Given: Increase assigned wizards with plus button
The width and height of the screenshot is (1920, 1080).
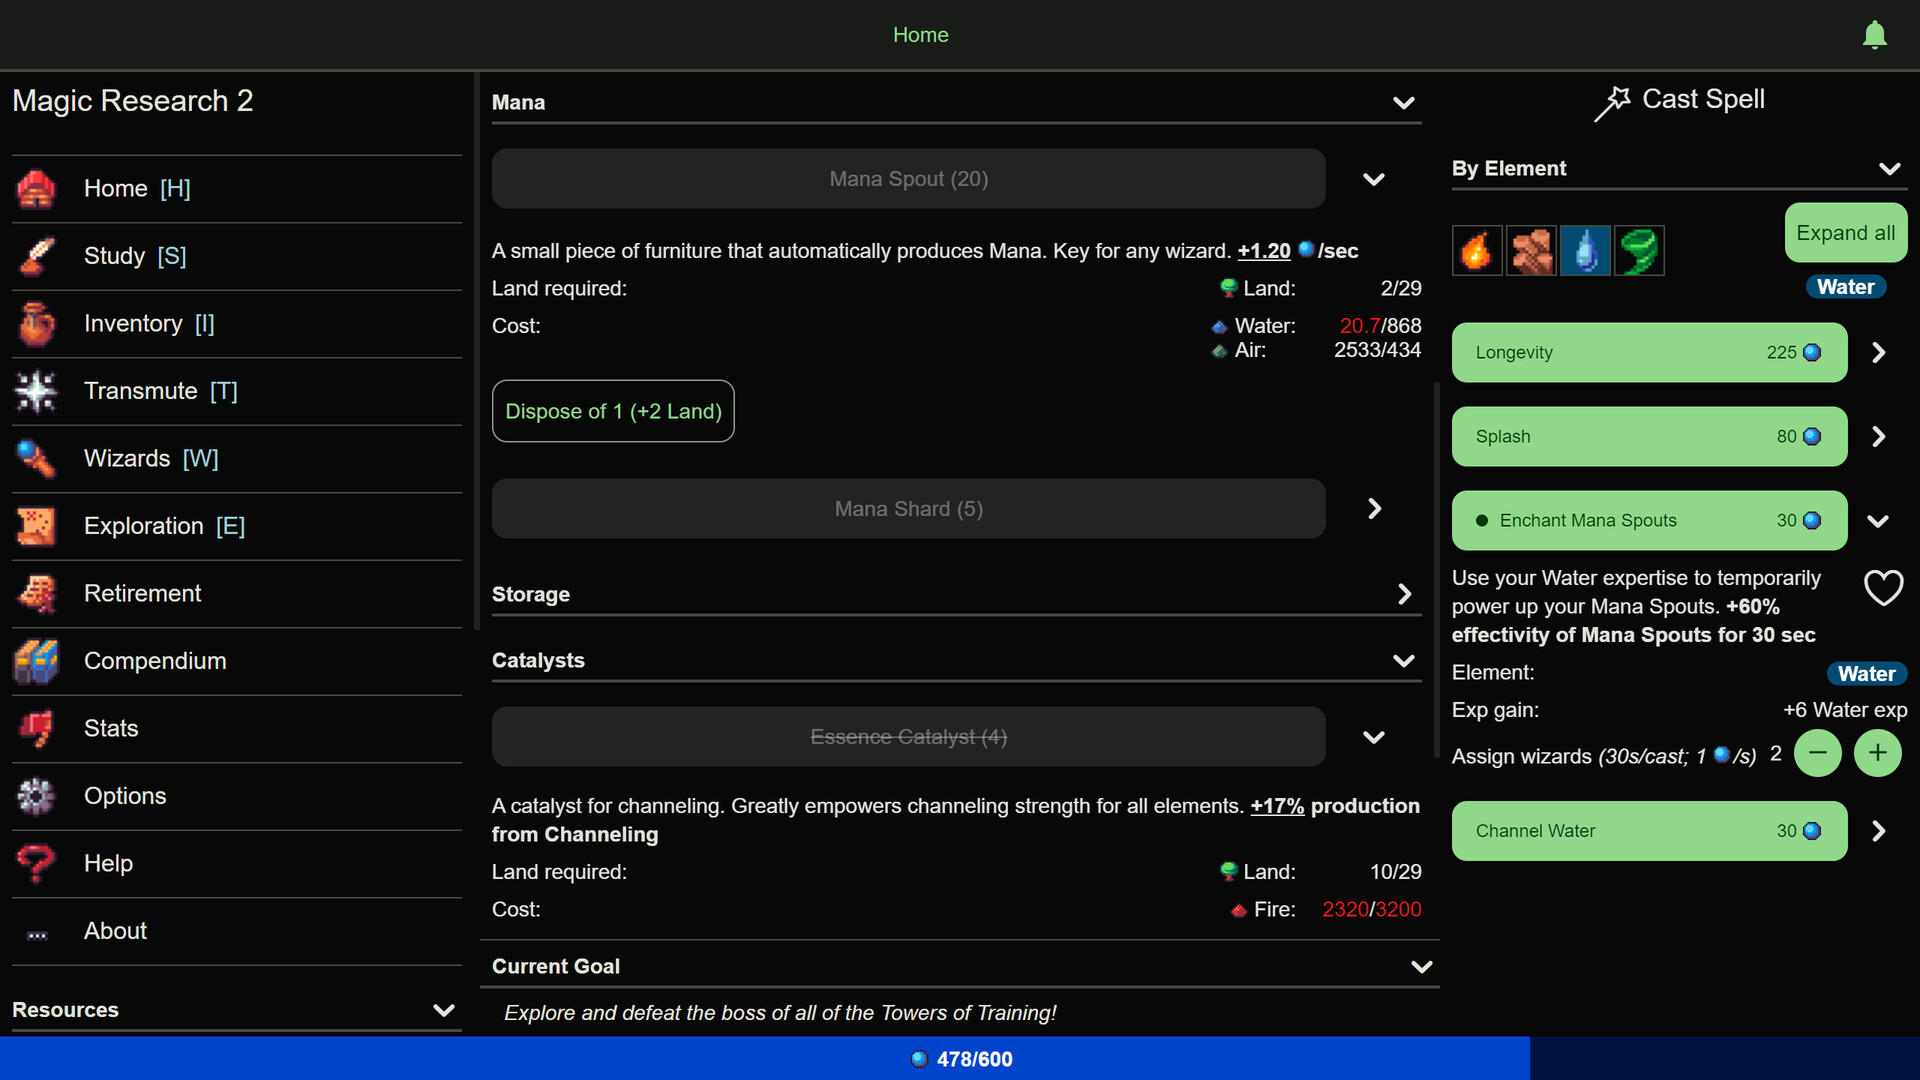Looking at the screenshot, I should pos(1877,753).
